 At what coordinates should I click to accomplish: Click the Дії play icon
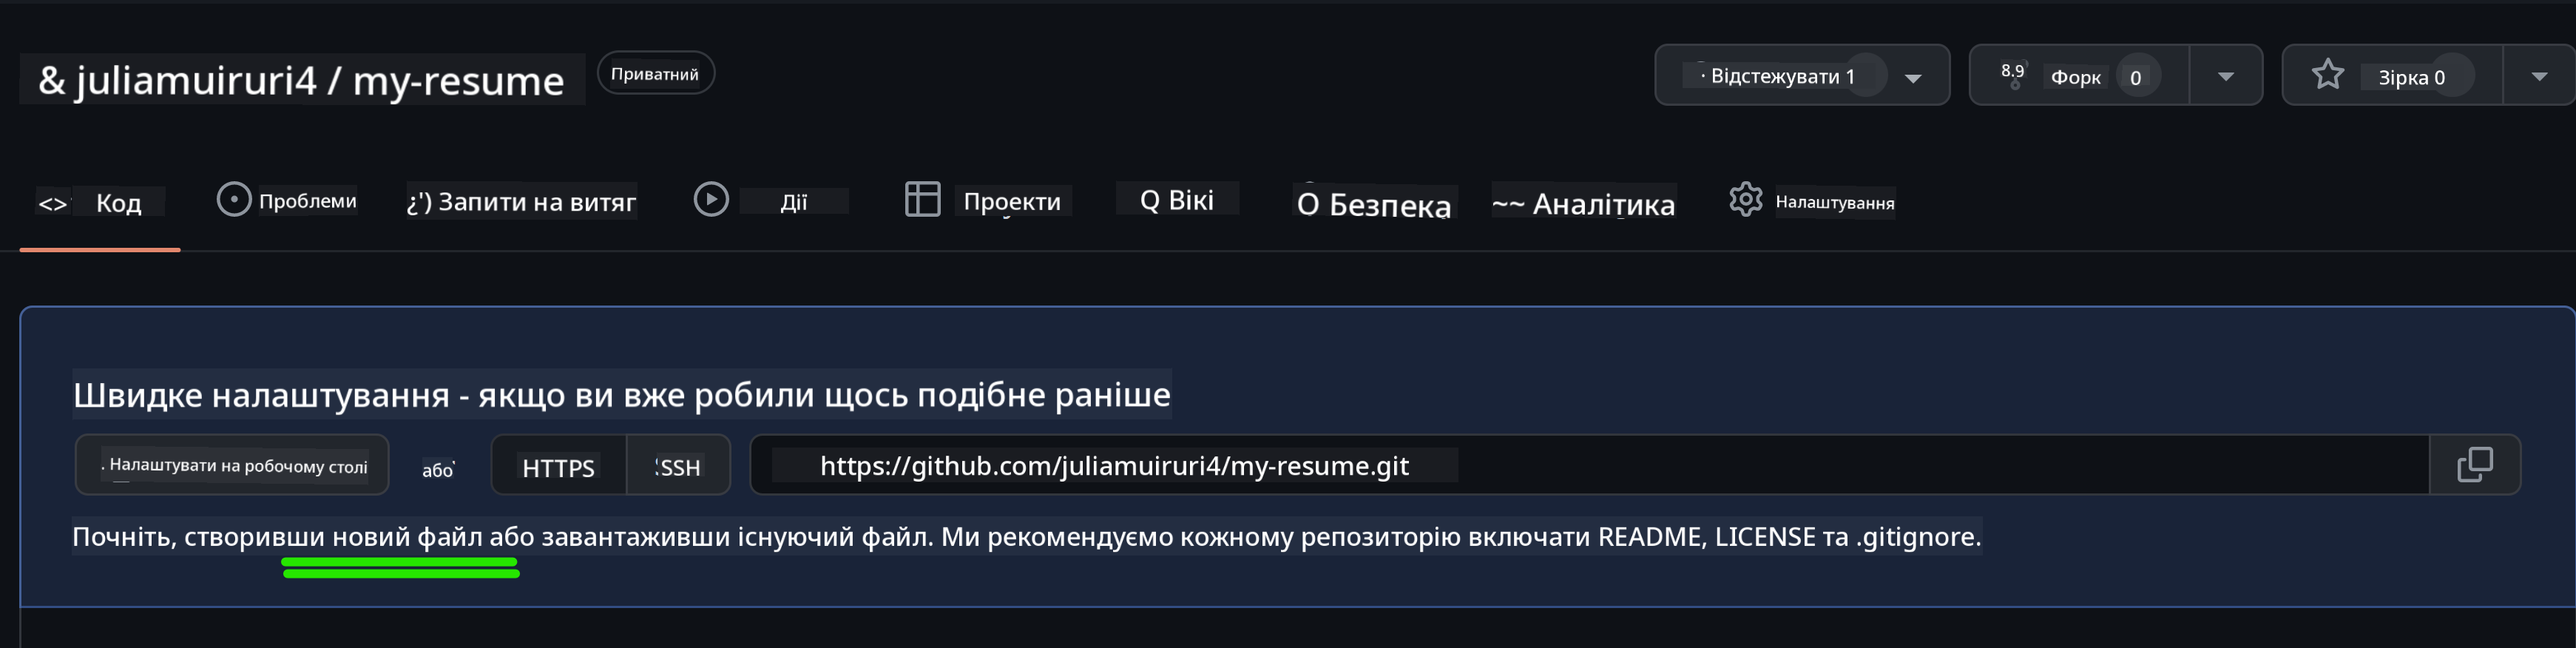click(712, 199)
